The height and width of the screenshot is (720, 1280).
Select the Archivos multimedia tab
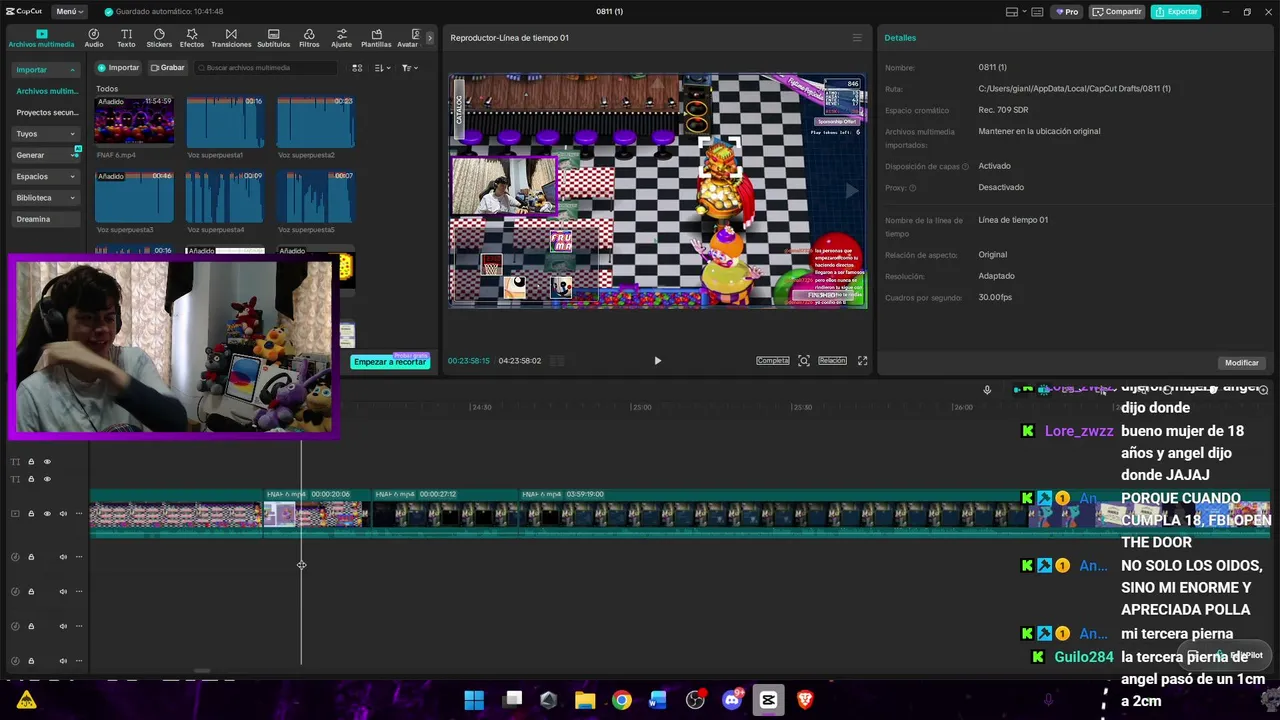click(x=41, y=38)
